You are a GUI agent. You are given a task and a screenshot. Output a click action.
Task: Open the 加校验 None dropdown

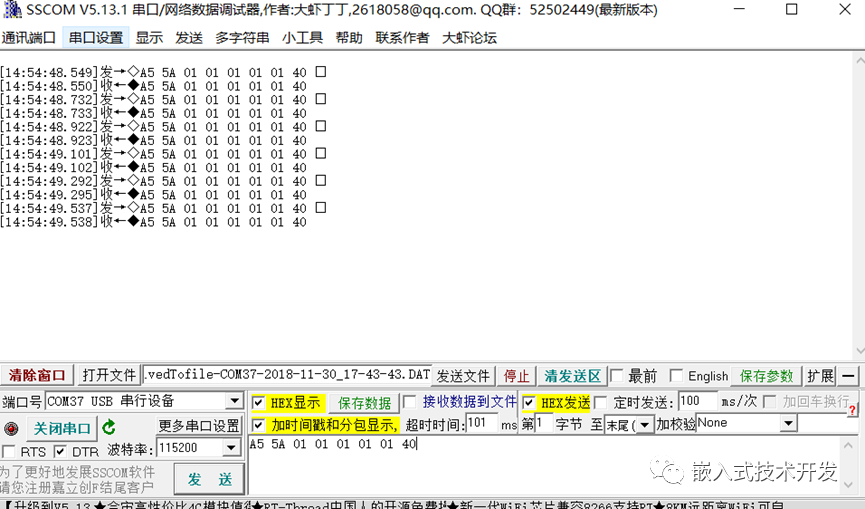click(x=789, y=424)
